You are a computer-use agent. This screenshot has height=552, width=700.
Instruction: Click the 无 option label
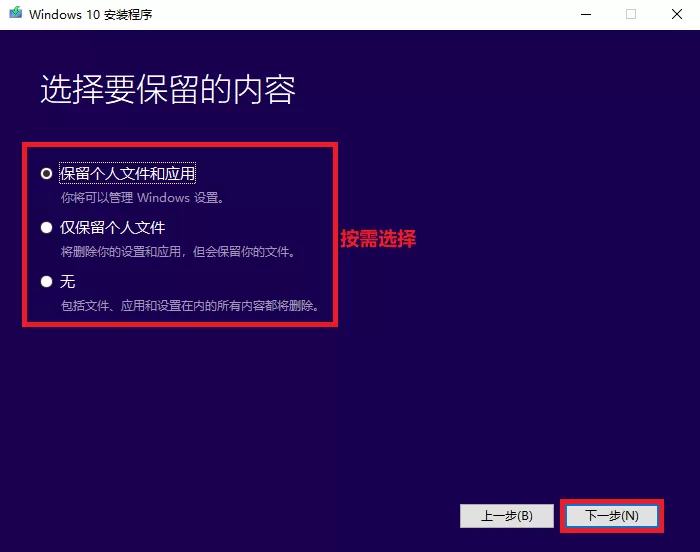coord(67,282)
